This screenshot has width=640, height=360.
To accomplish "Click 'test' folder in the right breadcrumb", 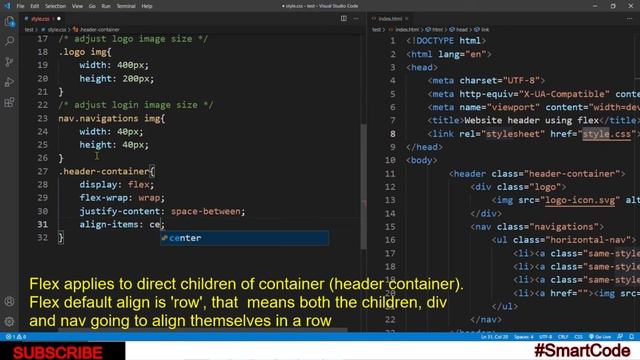I will [x=376, y=30].
